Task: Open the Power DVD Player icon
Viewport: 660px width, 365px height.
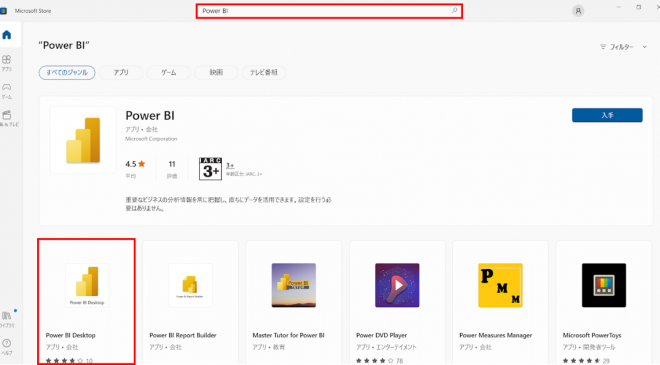Action: point(397,285)
